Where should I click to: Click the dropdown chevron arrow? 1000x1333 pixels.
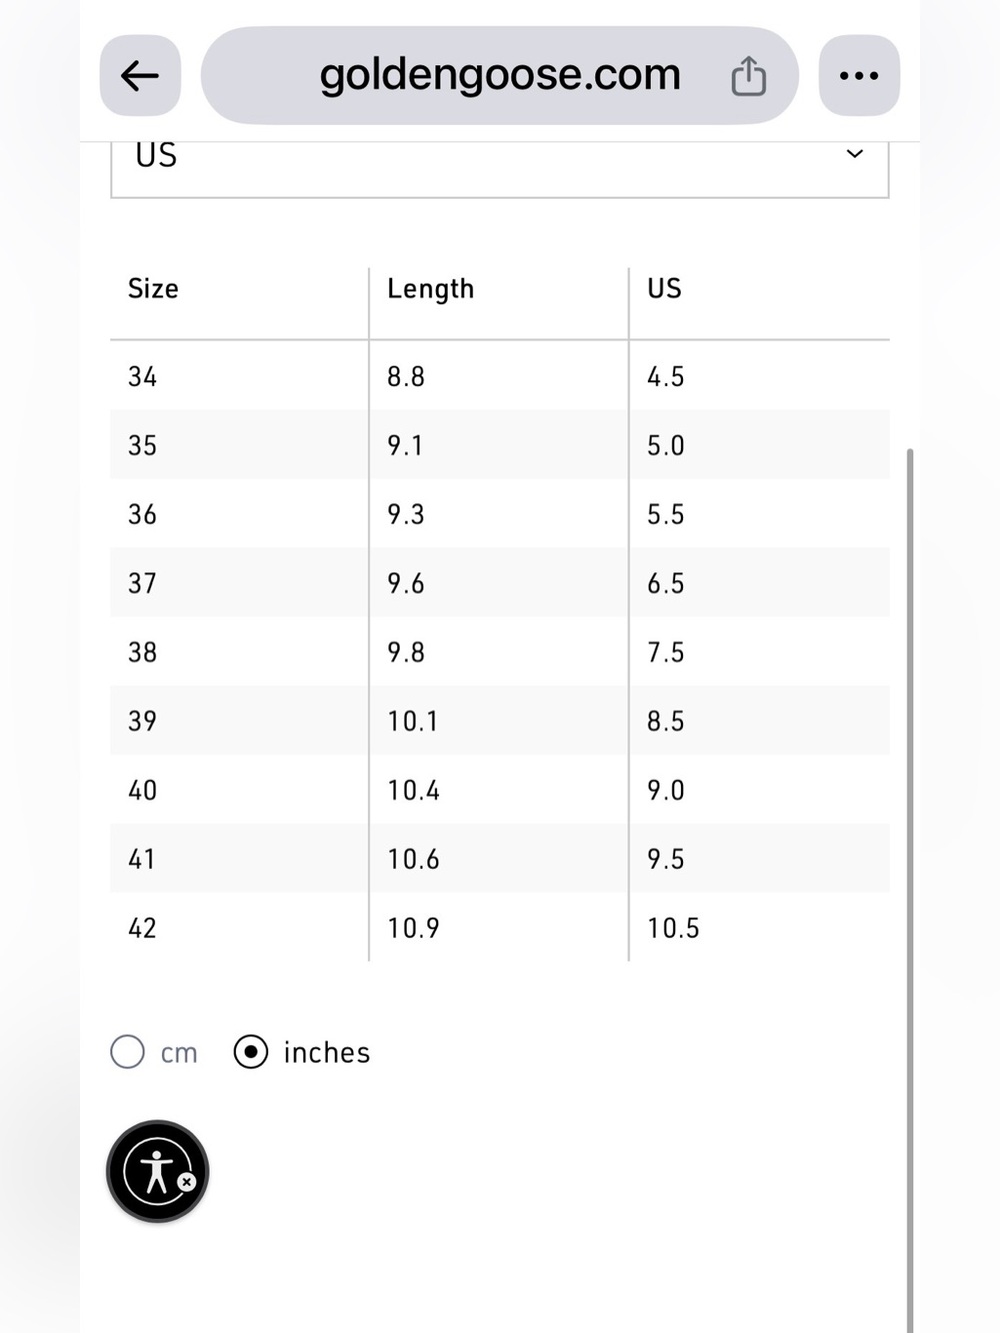pyautogui.click(x=855, y=154)
